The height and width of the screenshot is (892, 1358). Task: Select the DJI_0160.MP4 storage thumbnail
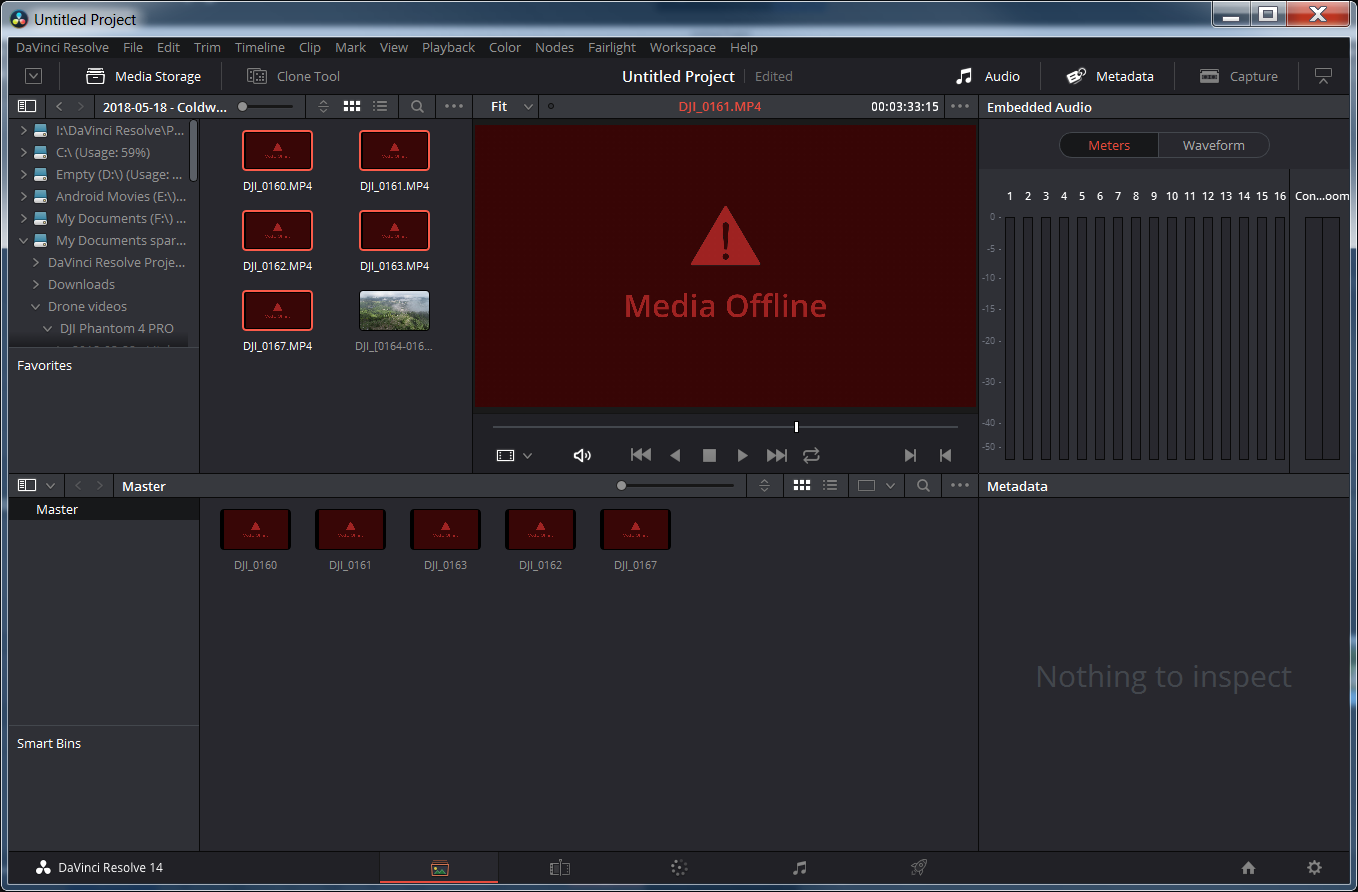coord(277,150)
